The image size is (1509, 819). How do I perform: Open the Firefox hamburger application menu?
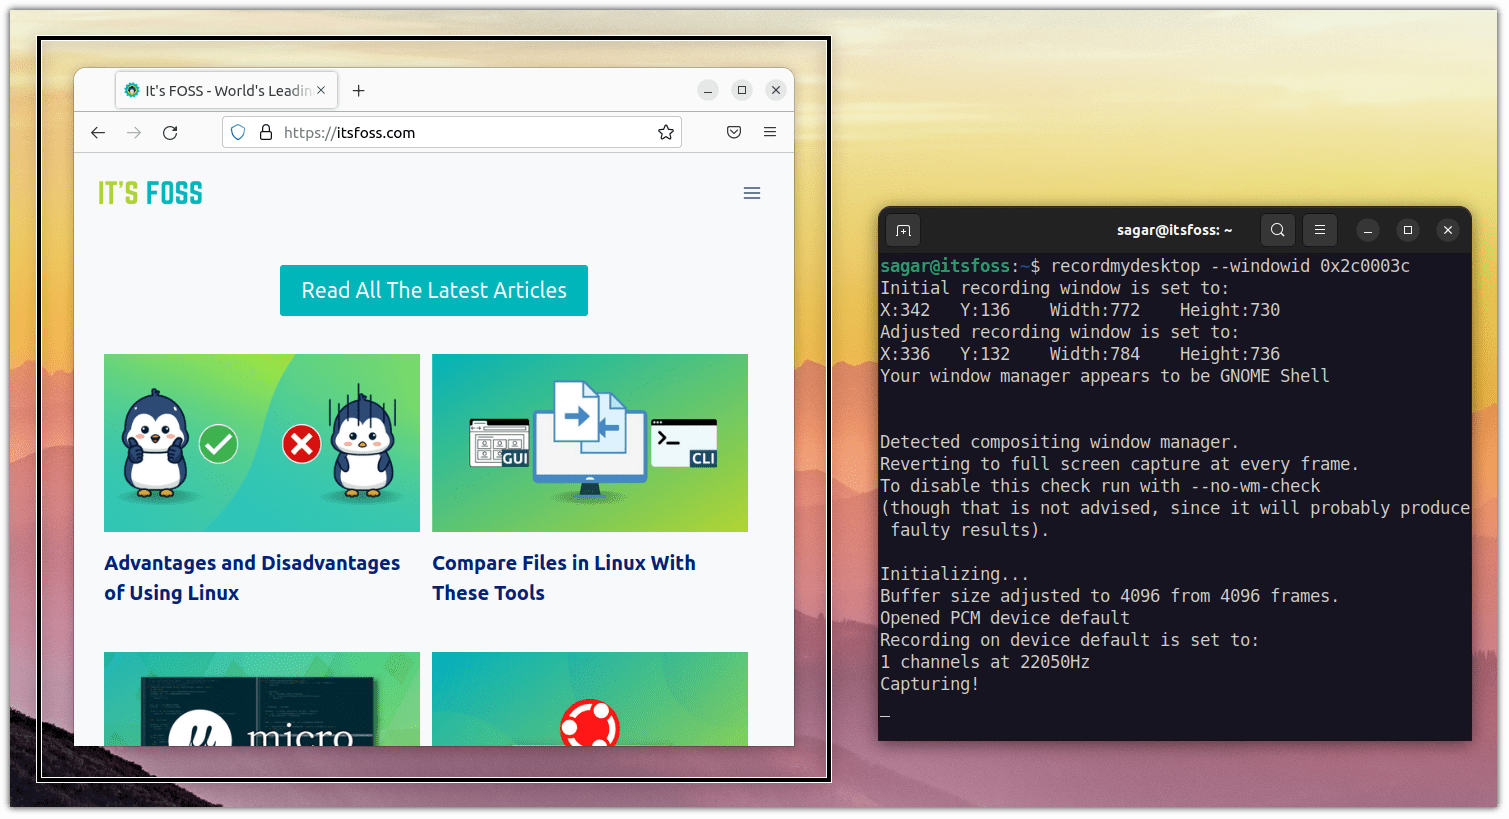(769, 131)
